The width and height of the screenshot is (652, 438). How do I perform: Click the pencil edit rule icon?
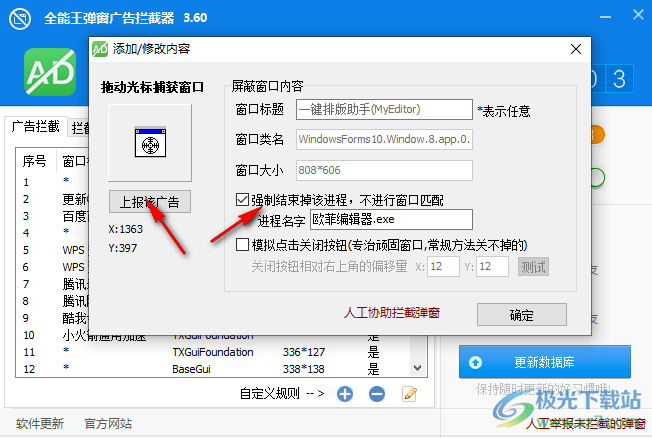point(410,393)
